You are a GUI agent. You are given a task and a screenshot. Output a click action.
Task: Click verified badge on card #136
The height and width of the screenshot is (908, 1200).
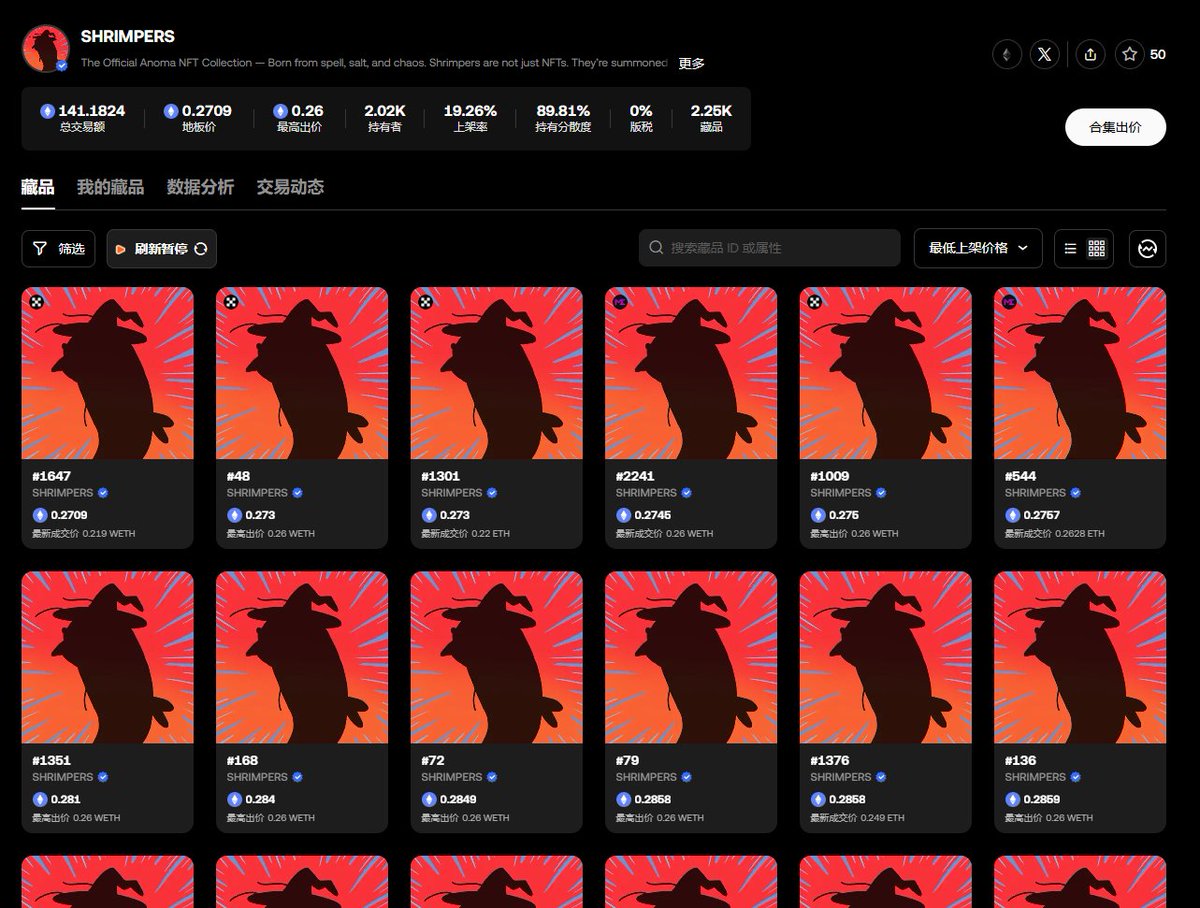pos(1076,777)
